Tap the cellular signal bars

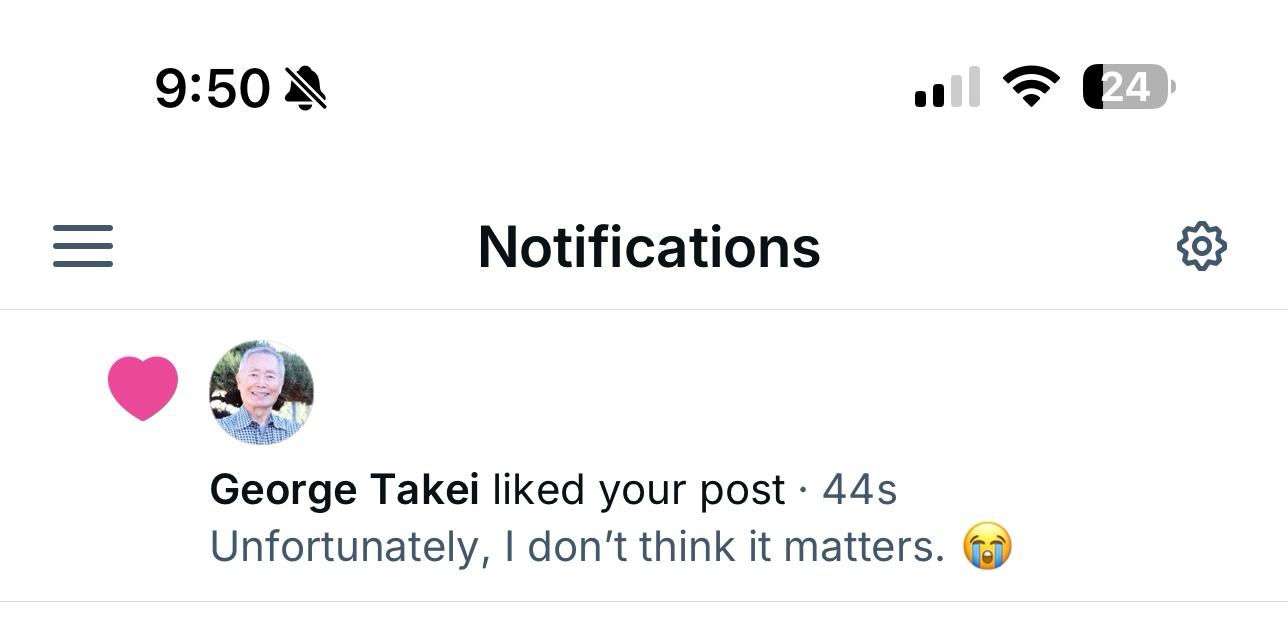point(946,88)
